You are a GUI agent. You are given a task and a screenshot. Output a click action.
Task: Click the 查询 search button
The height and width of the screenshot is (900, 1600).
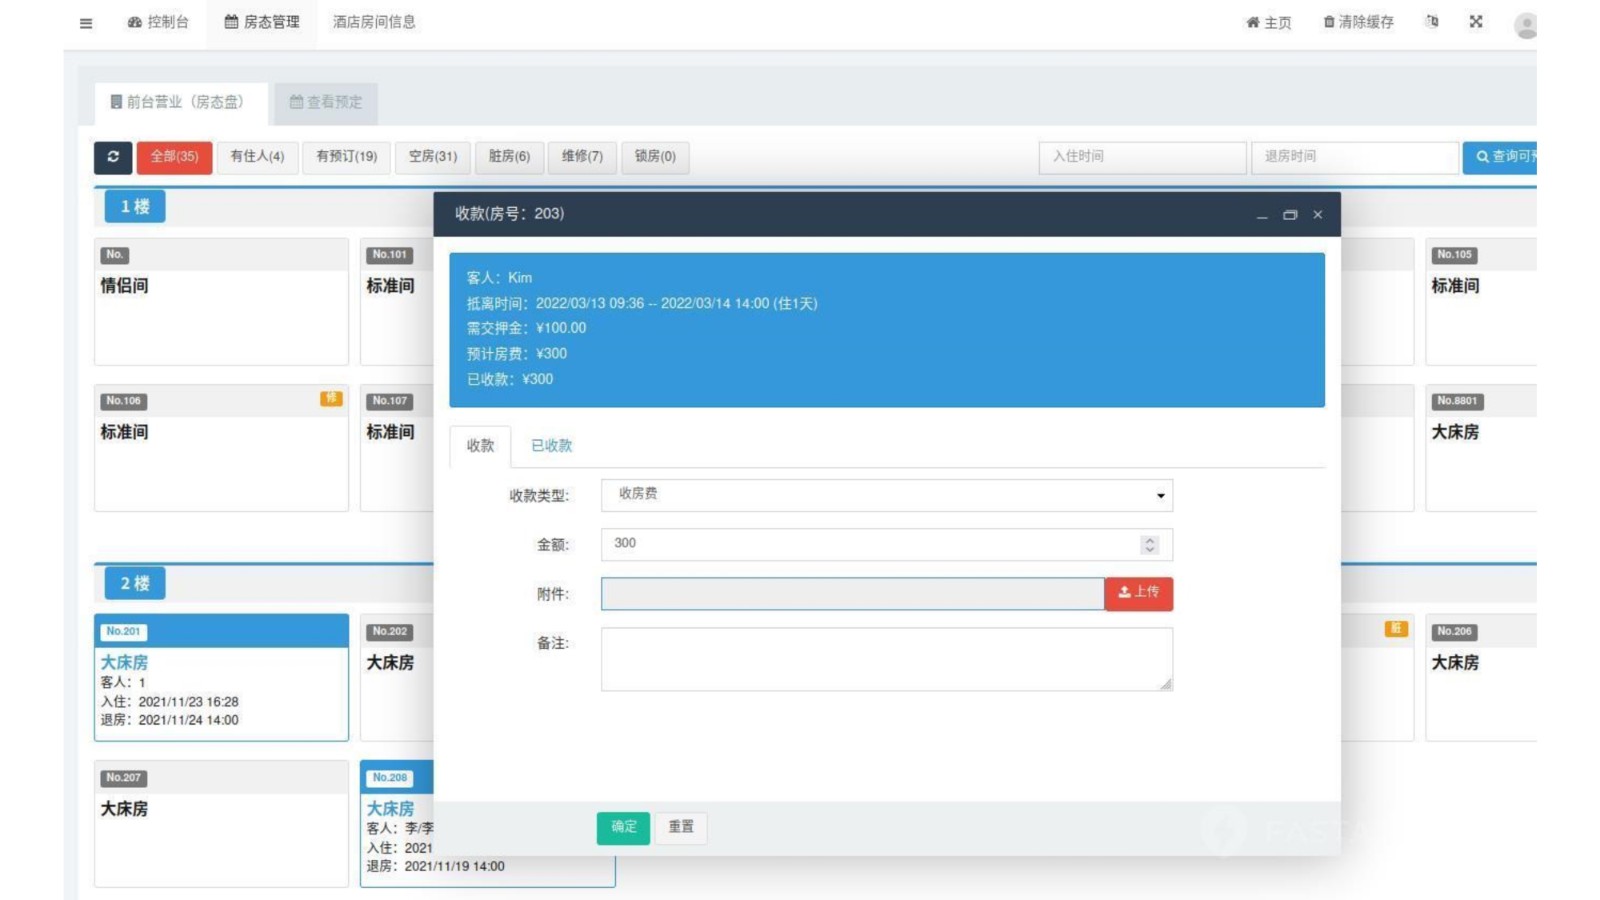coord(1500,157)
